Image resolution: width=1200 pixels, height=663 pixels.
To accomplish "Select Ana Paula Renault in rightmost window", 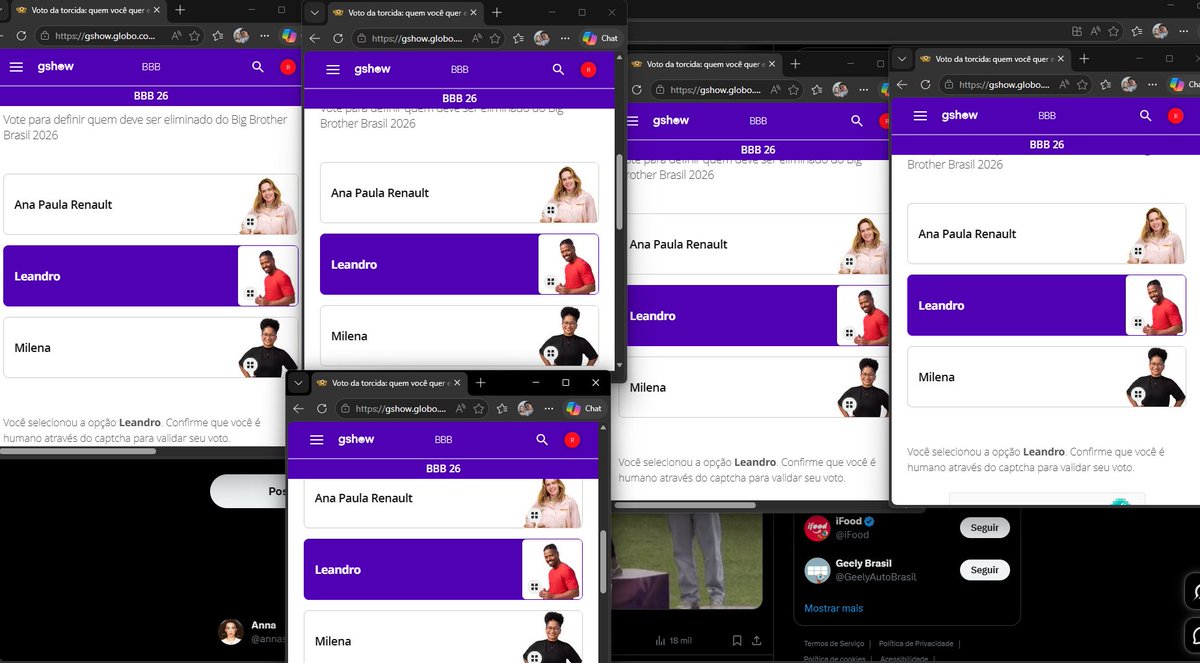I will [1046, 234].
